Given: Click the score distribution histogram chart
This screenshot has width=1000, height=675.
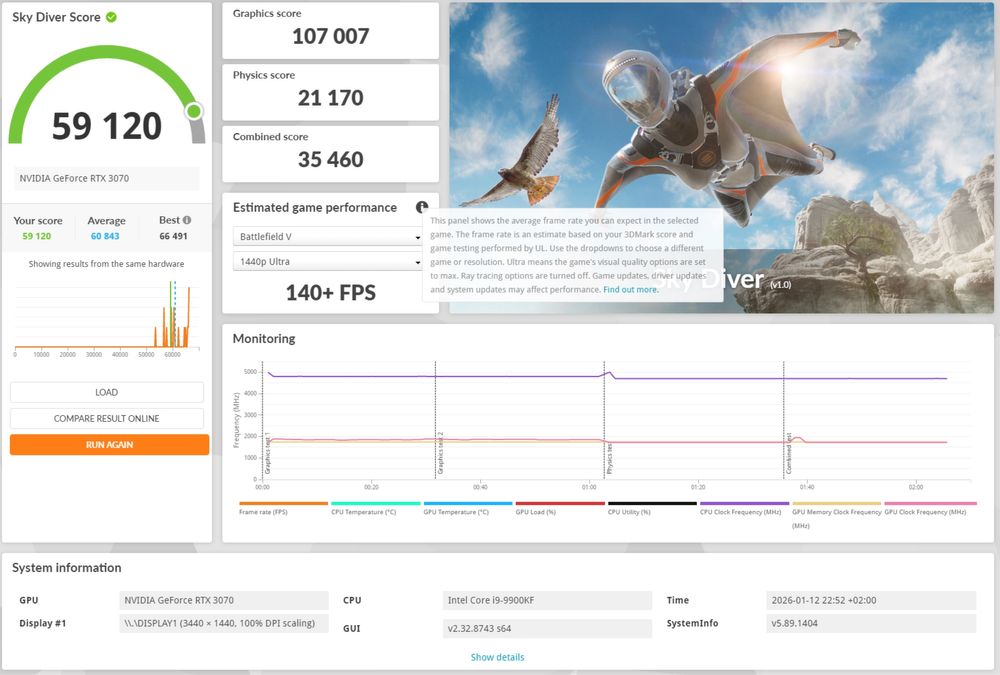Looking at the screenshot, I should (107, 317).
